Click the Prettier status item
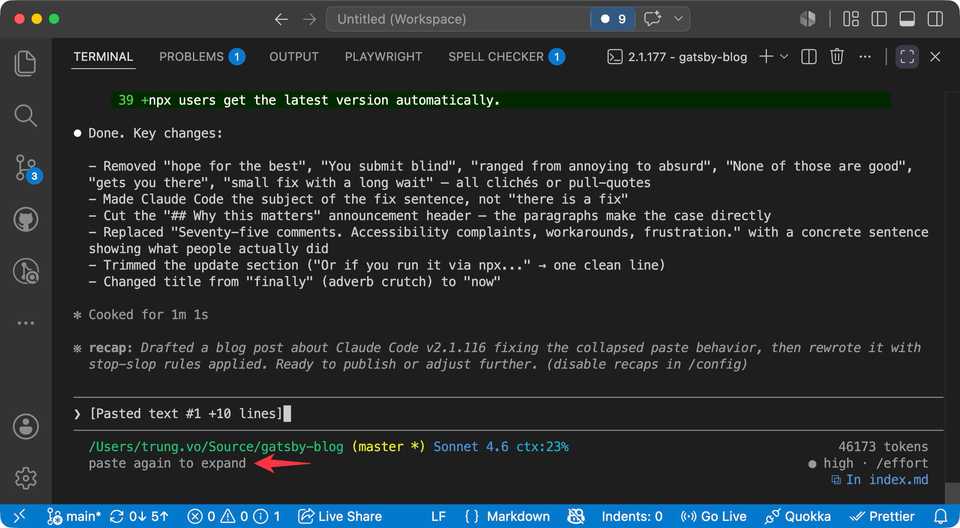Viewport: 960px width, 528px height. click(x=881, y=516)
